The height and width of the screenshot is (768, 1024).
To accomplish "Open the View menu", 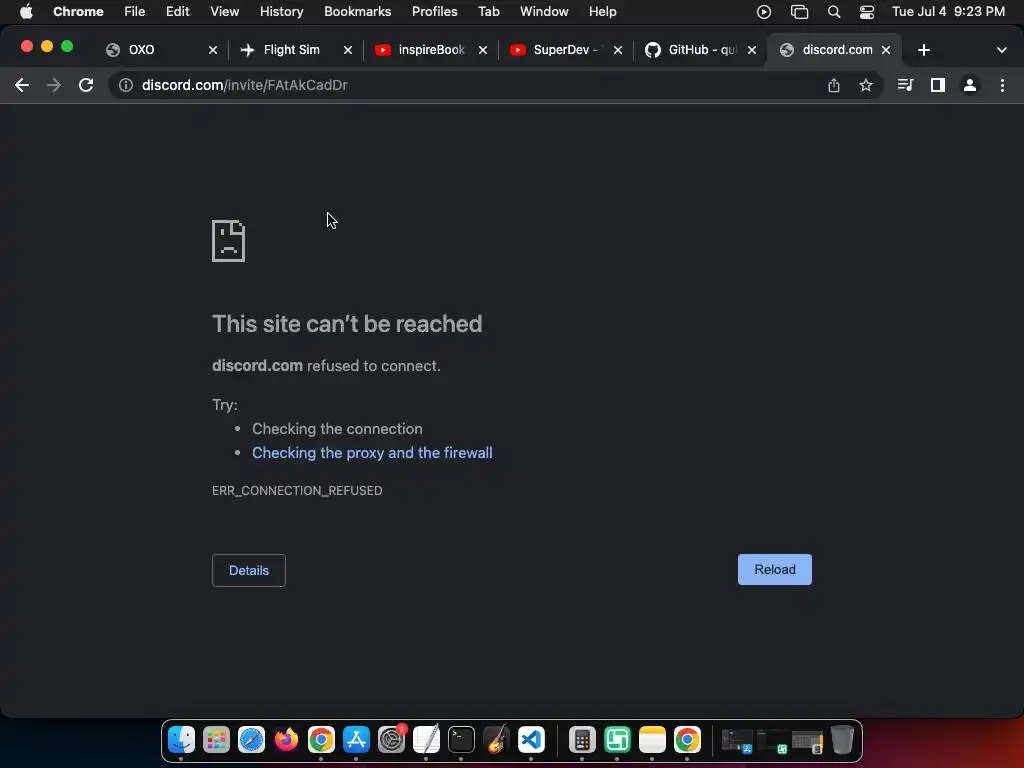I will coord(225,12).
